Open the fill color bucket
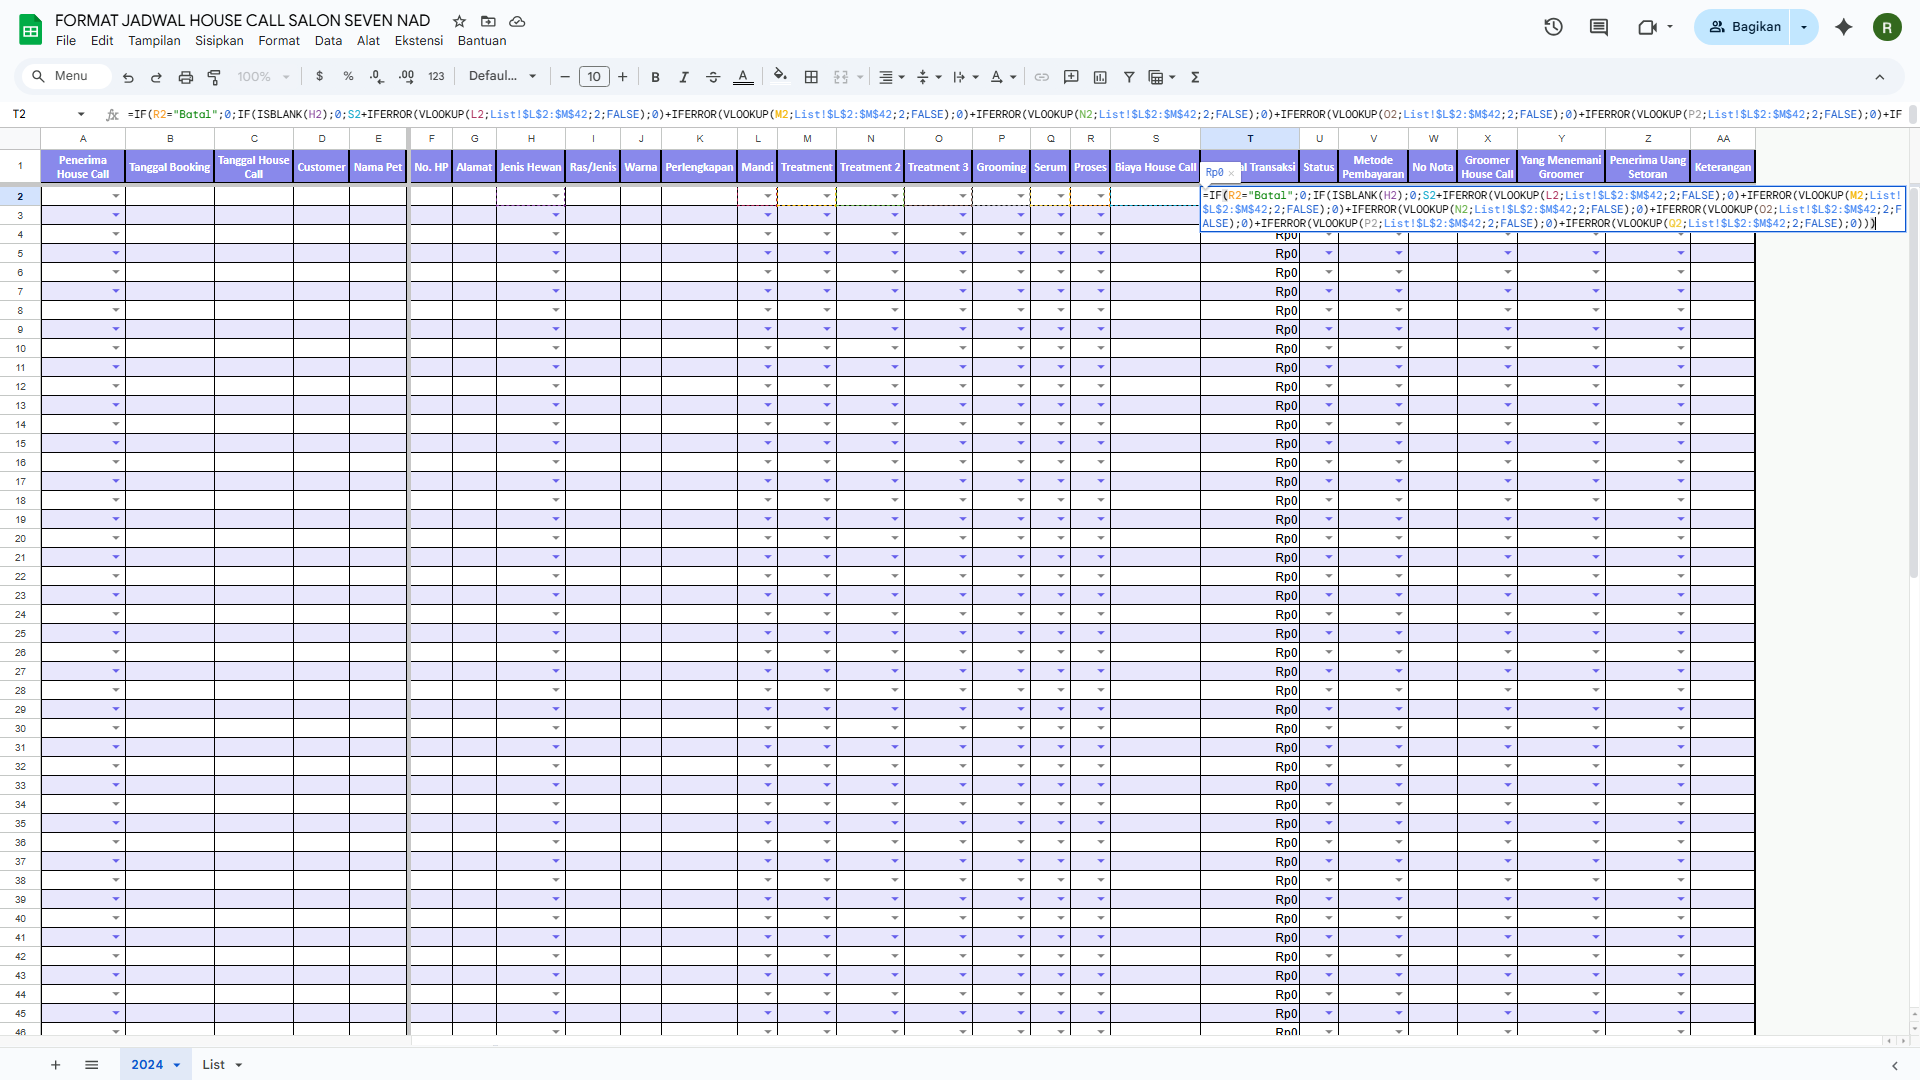The height and width of the screenshot is (1080, 1920). (780, 76)
